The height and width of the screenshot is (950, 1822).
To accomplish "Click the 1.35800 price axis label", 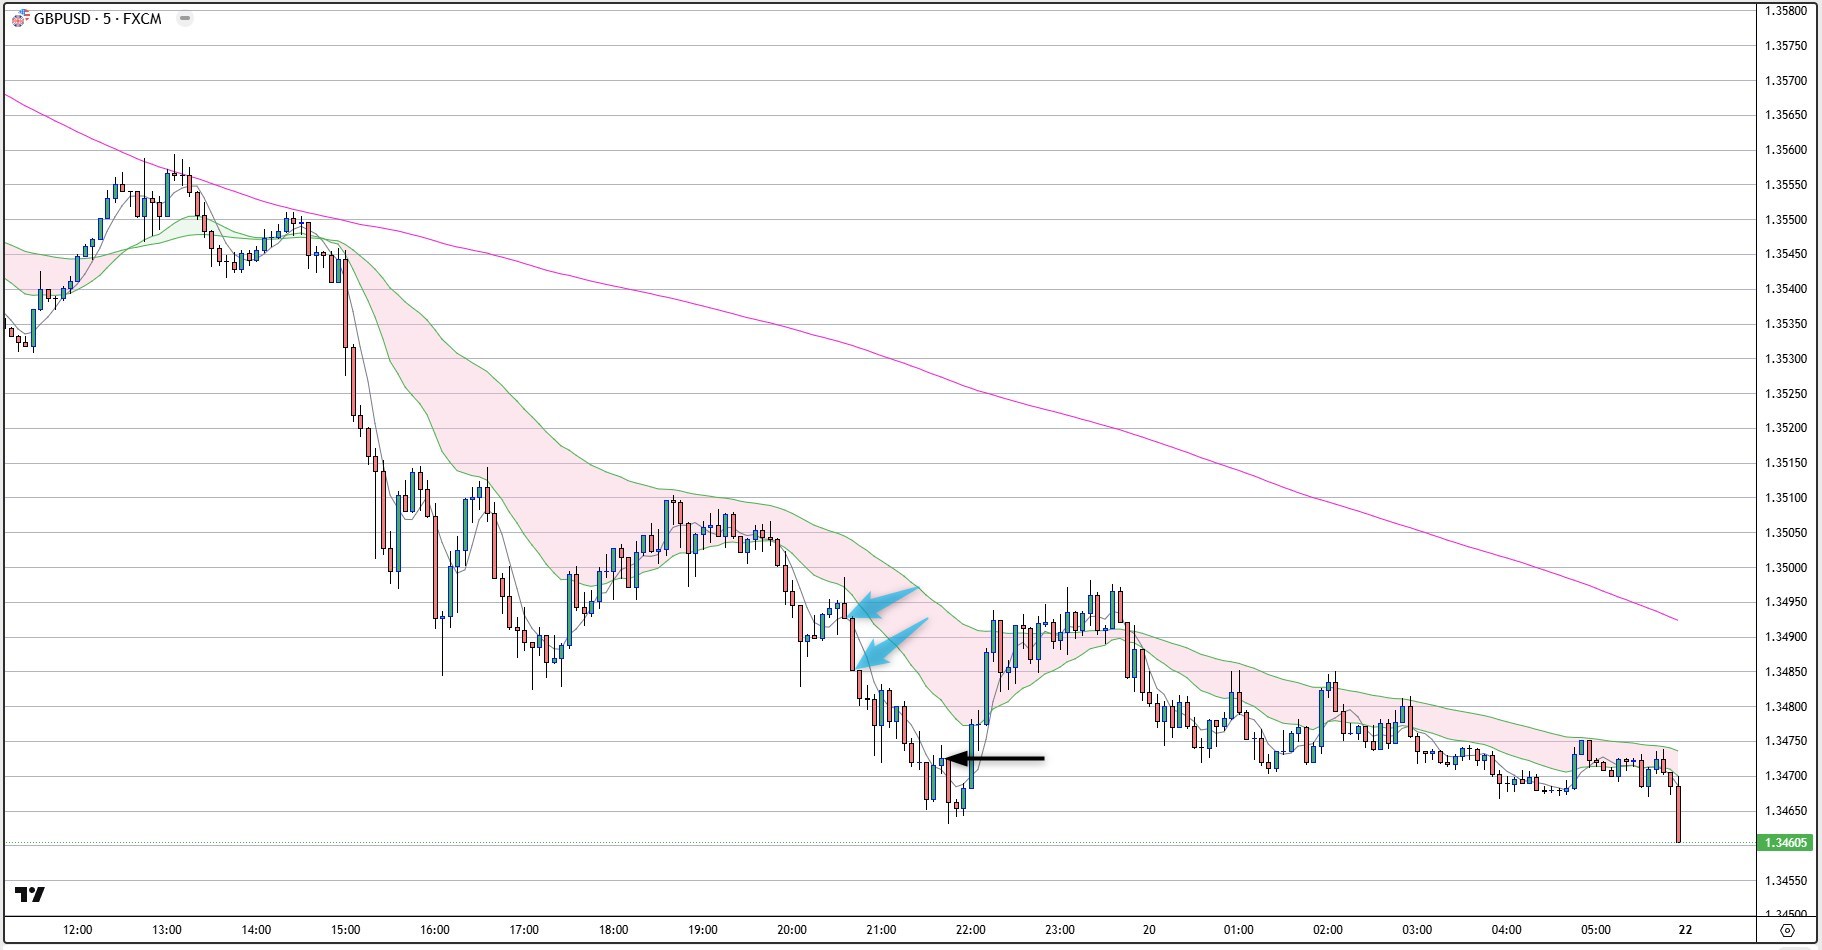I will coord(1785,11).
